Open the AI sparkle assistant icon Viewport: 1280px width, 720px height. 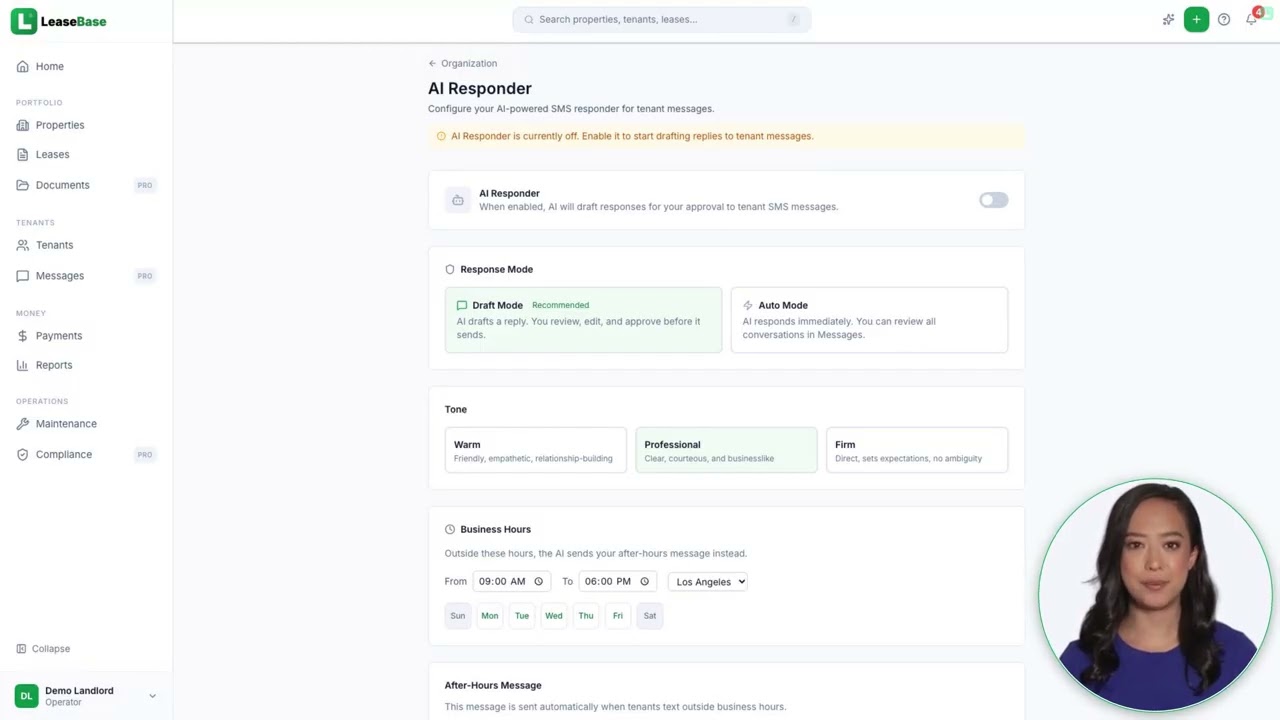(x=1168, y=19)
